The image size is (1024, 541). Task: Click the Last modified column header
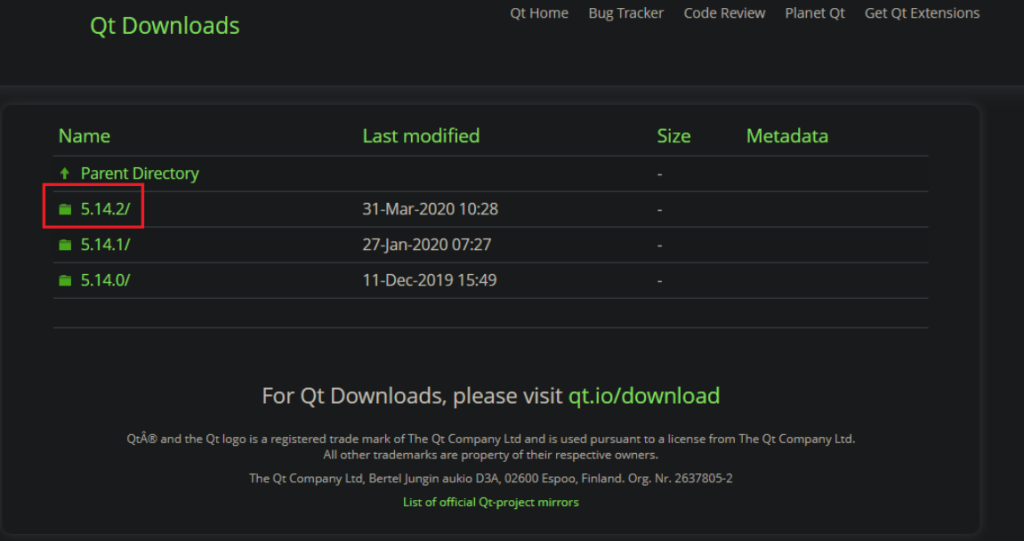click(421, 136)
